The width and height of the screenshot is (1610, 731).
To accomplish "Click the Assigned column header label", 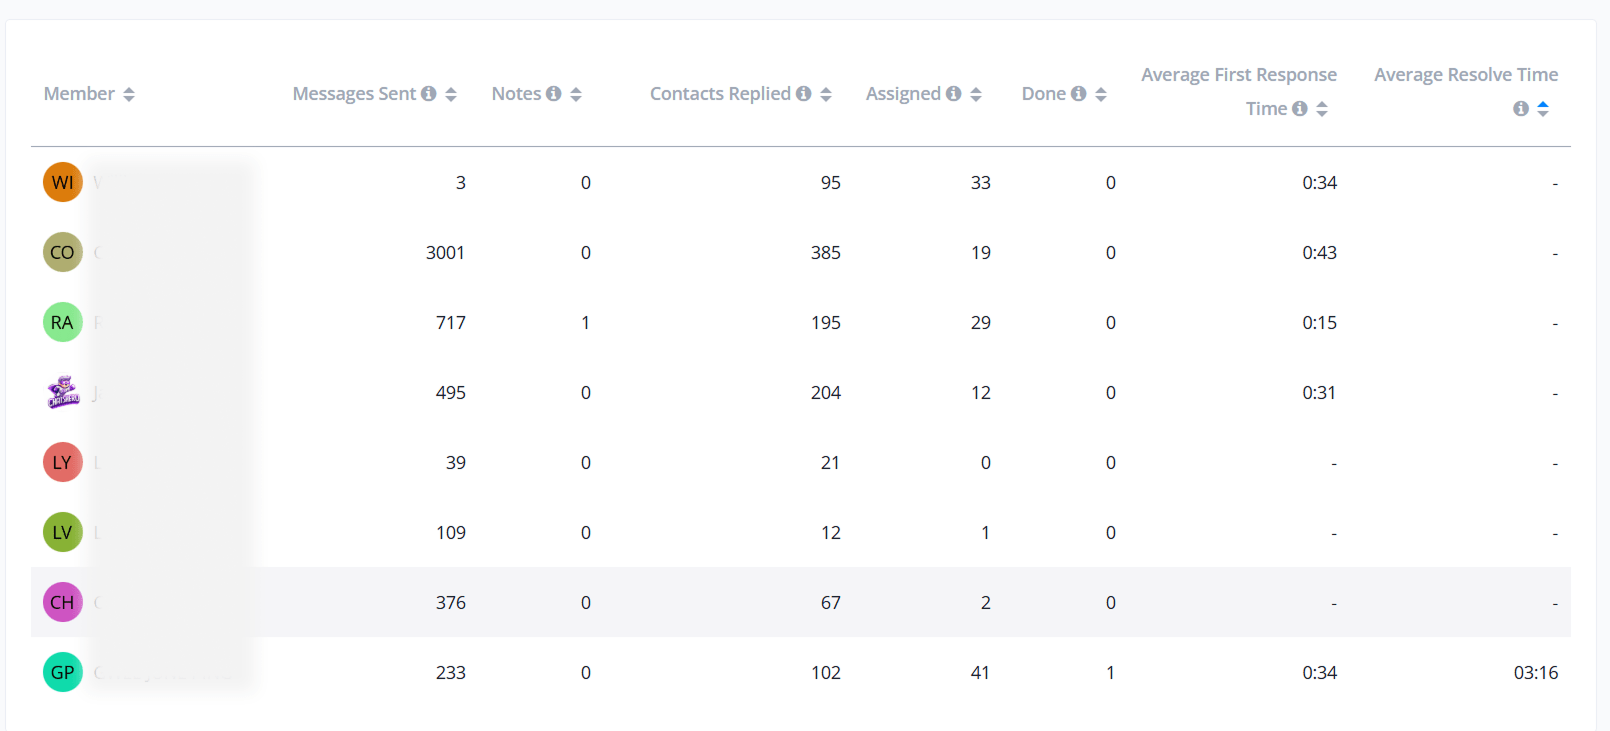I will pos(903,94).
